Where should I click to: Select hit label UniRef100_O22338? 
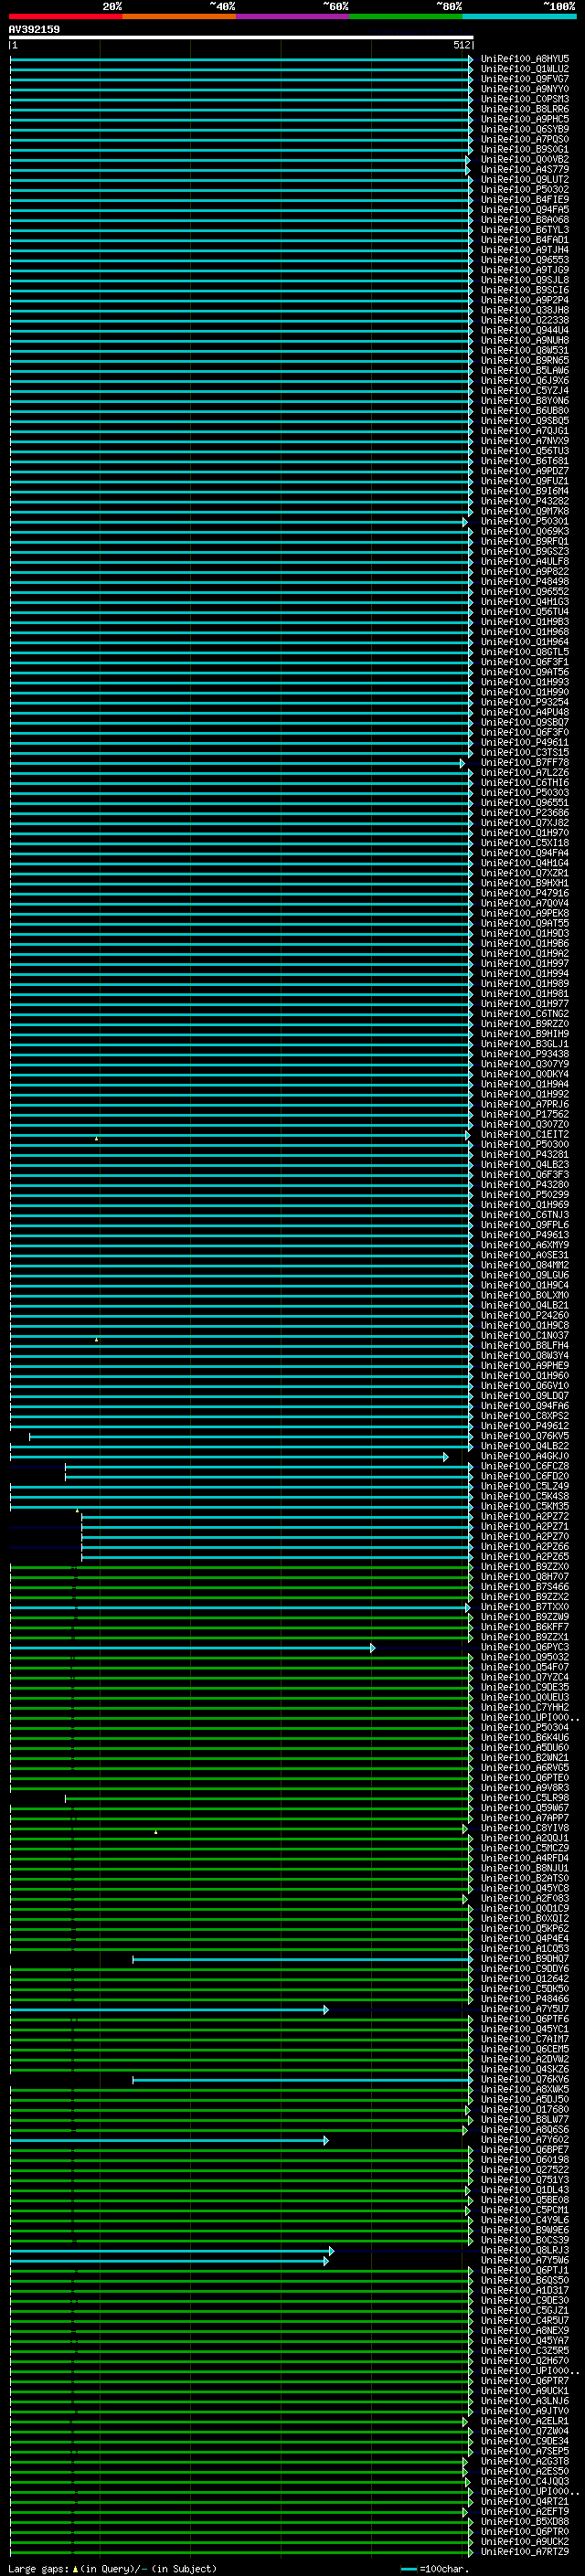click(525, 320)
